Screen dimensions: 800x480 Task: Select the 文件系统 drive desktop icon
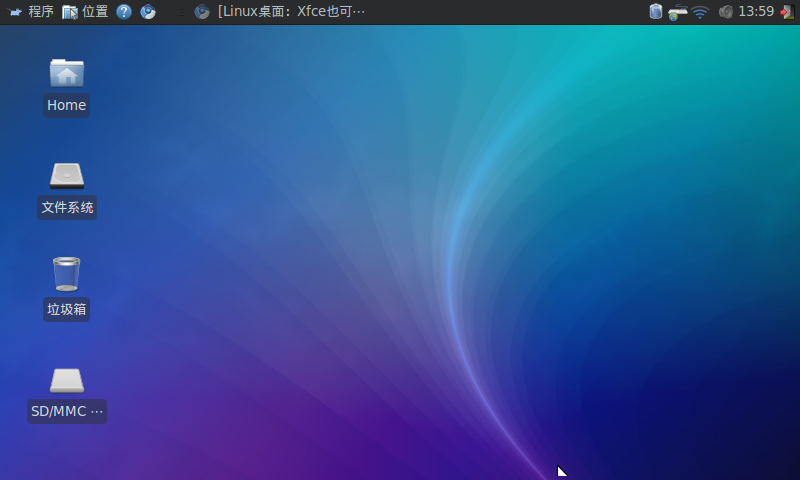[67, 190]
